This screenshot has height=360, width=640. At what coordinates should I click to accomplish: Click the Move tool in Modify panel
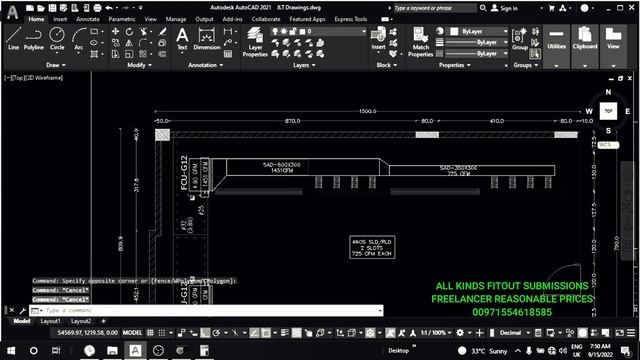[x=116, y=31]
